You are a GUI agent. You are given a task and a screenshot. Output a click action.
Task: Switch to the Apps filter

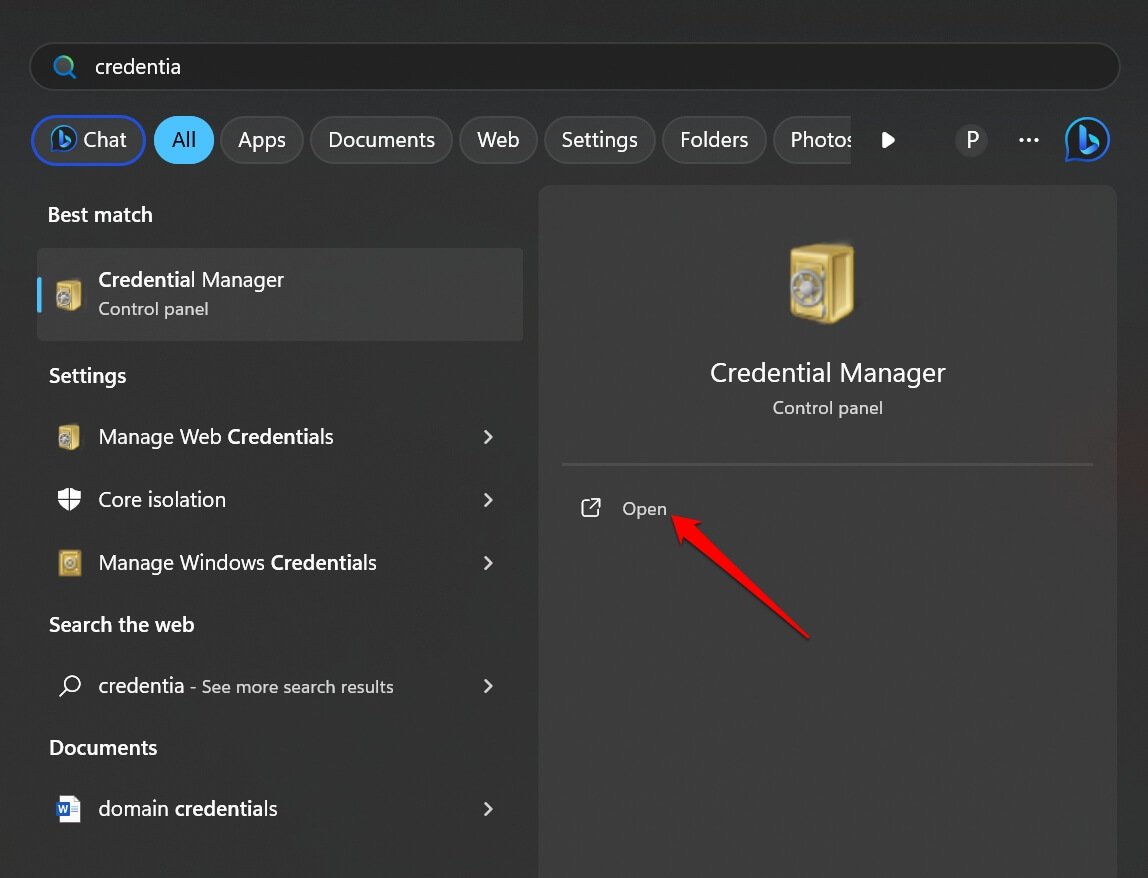[262, 140]
